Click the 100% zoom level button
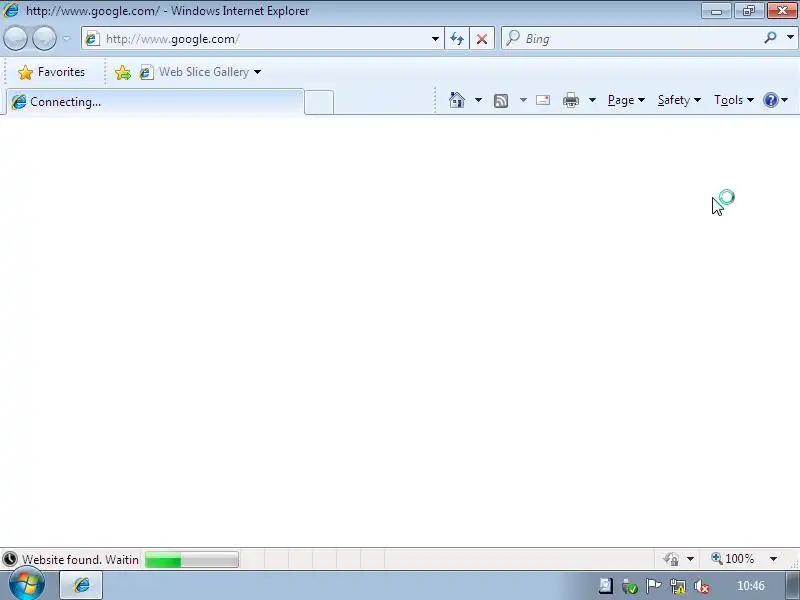The image size is (800, 600). tap(733, 559)
